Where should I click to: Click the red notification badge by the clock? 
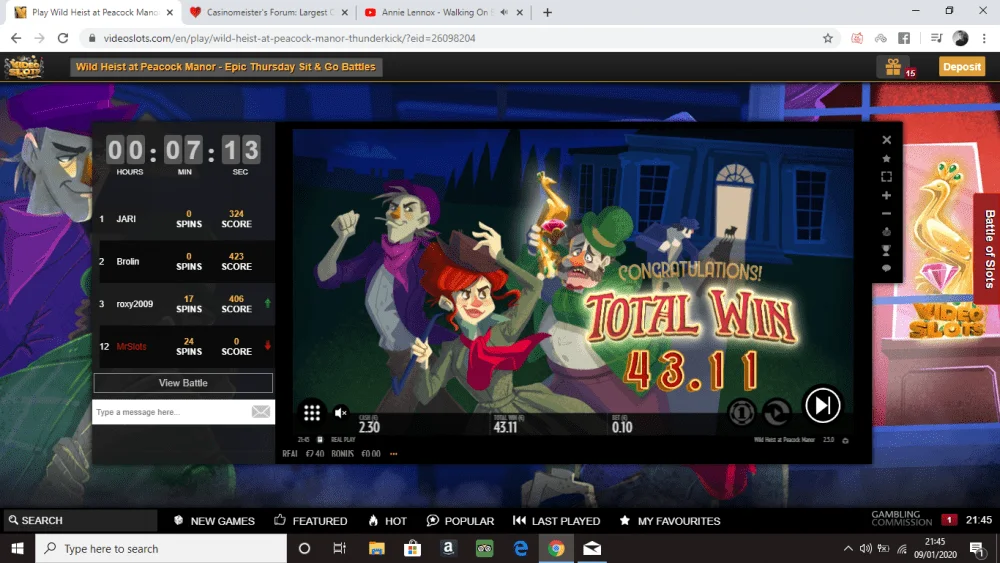pyautogui.click(x=949, y=520)
